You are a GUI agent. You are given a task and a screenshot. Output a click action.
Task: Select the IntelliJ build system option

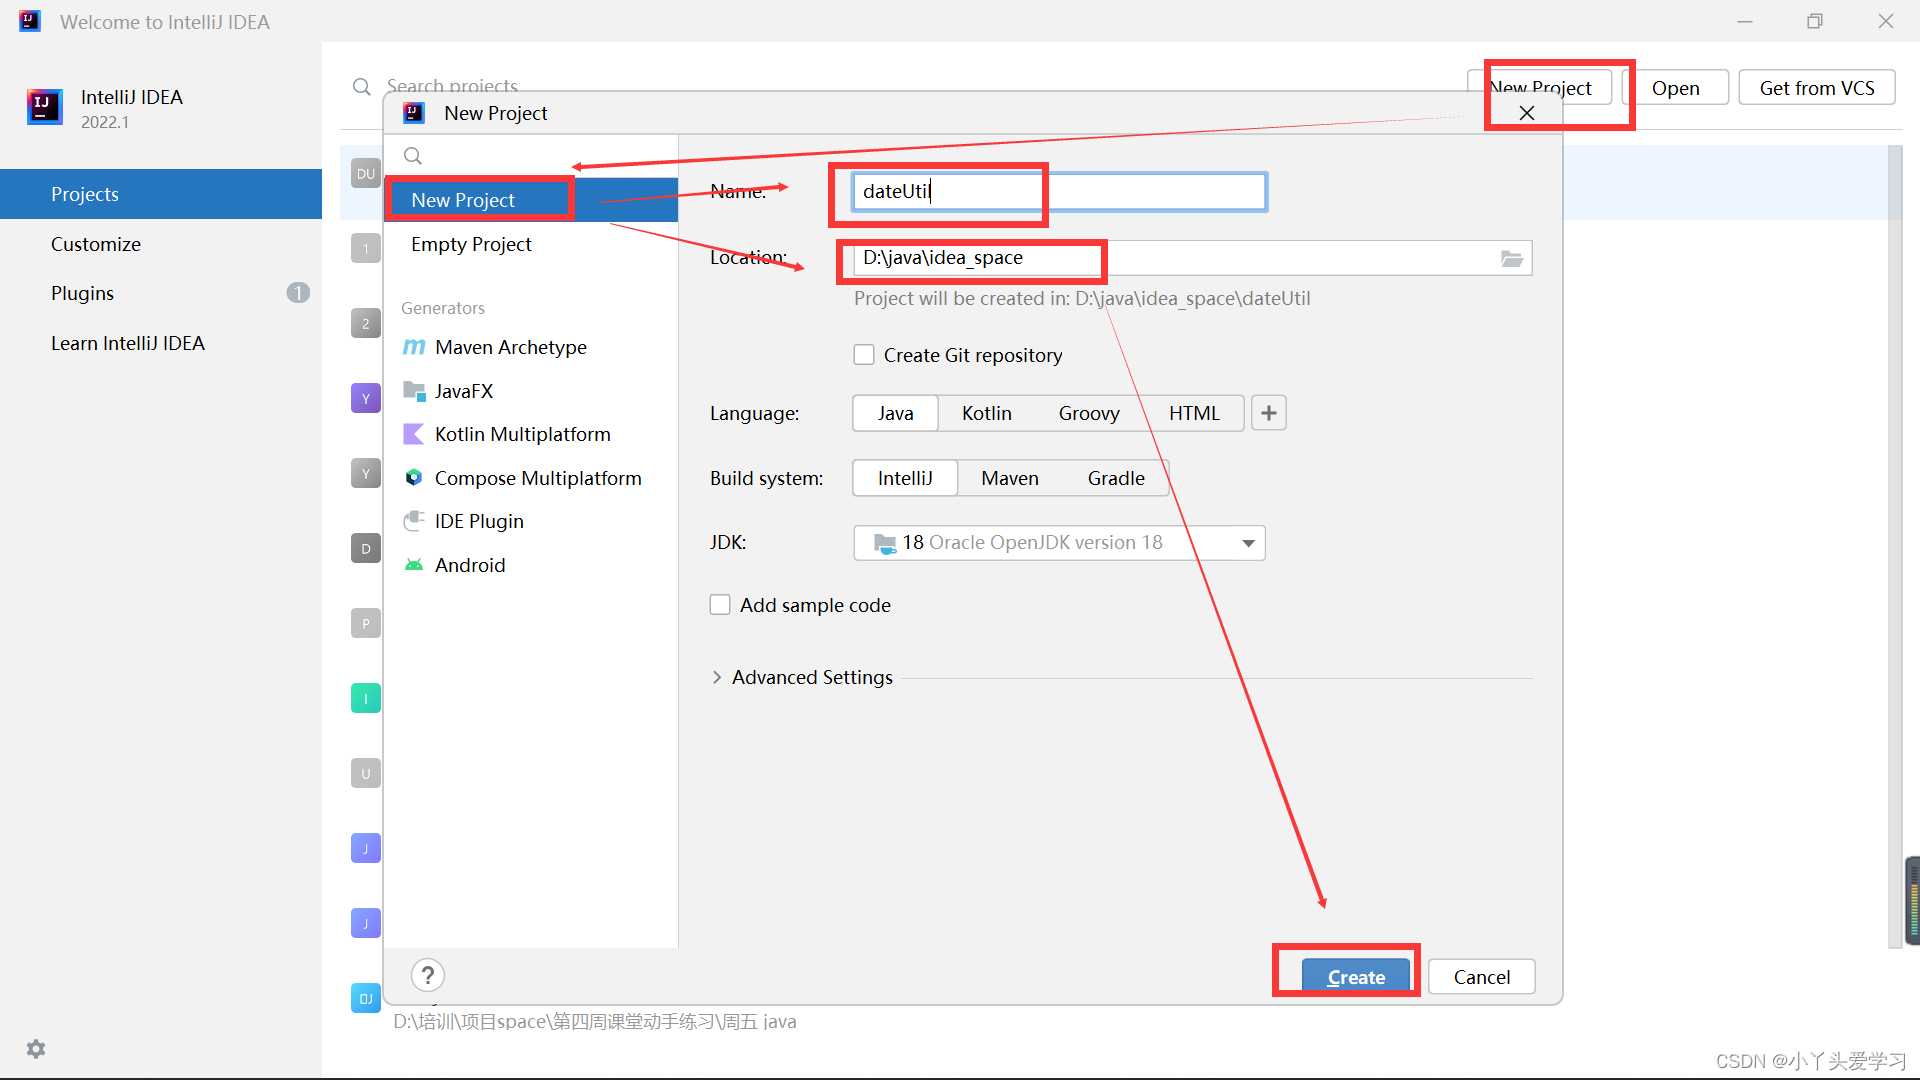click(x=905, y=477)
